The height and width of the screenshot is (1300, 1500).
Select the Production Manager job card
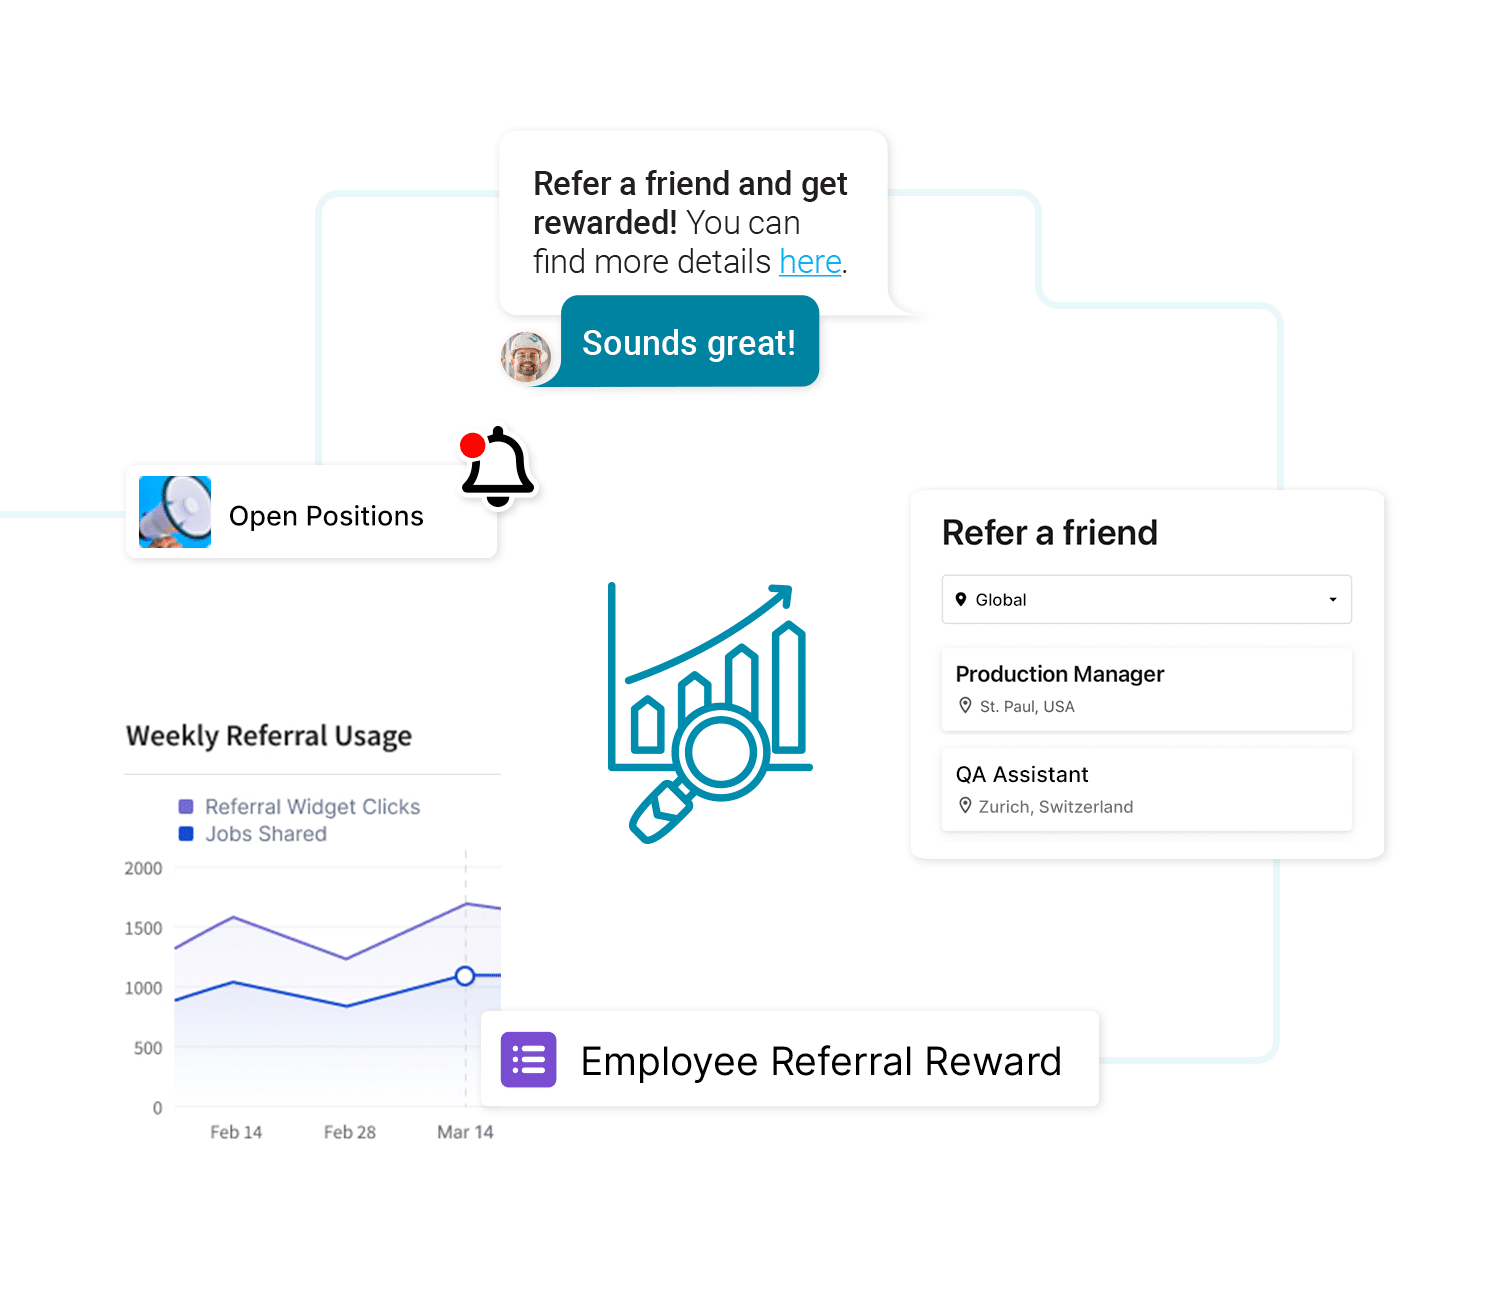pos(1146,689)
